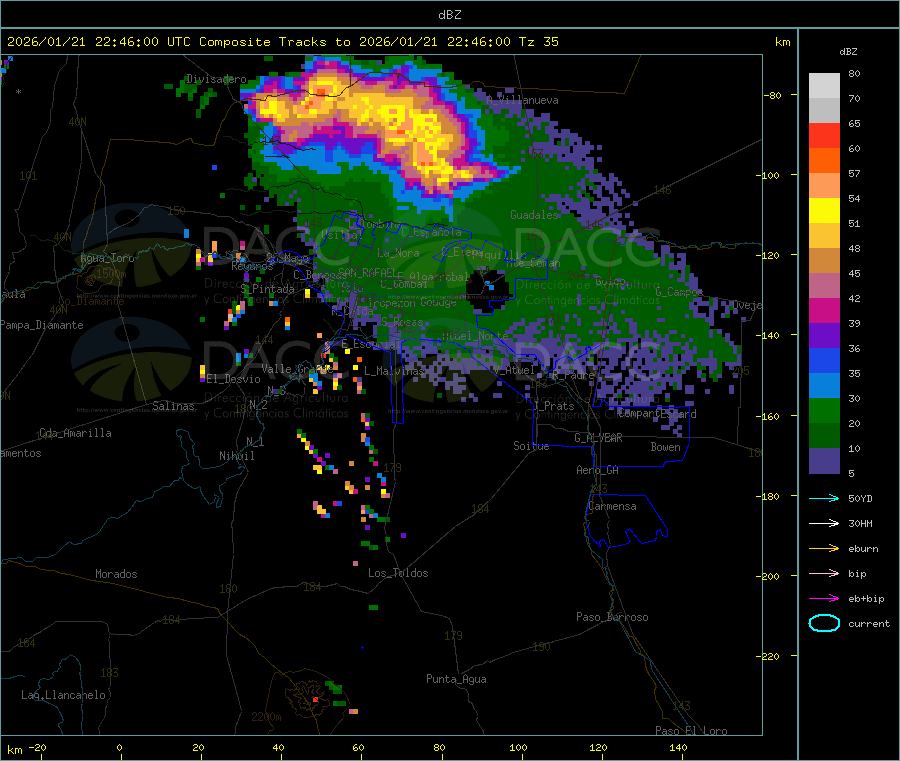Viewport: 900px width, 761px height.
Task: Click the Bowen map label
Action: click(x=665, y=447)
